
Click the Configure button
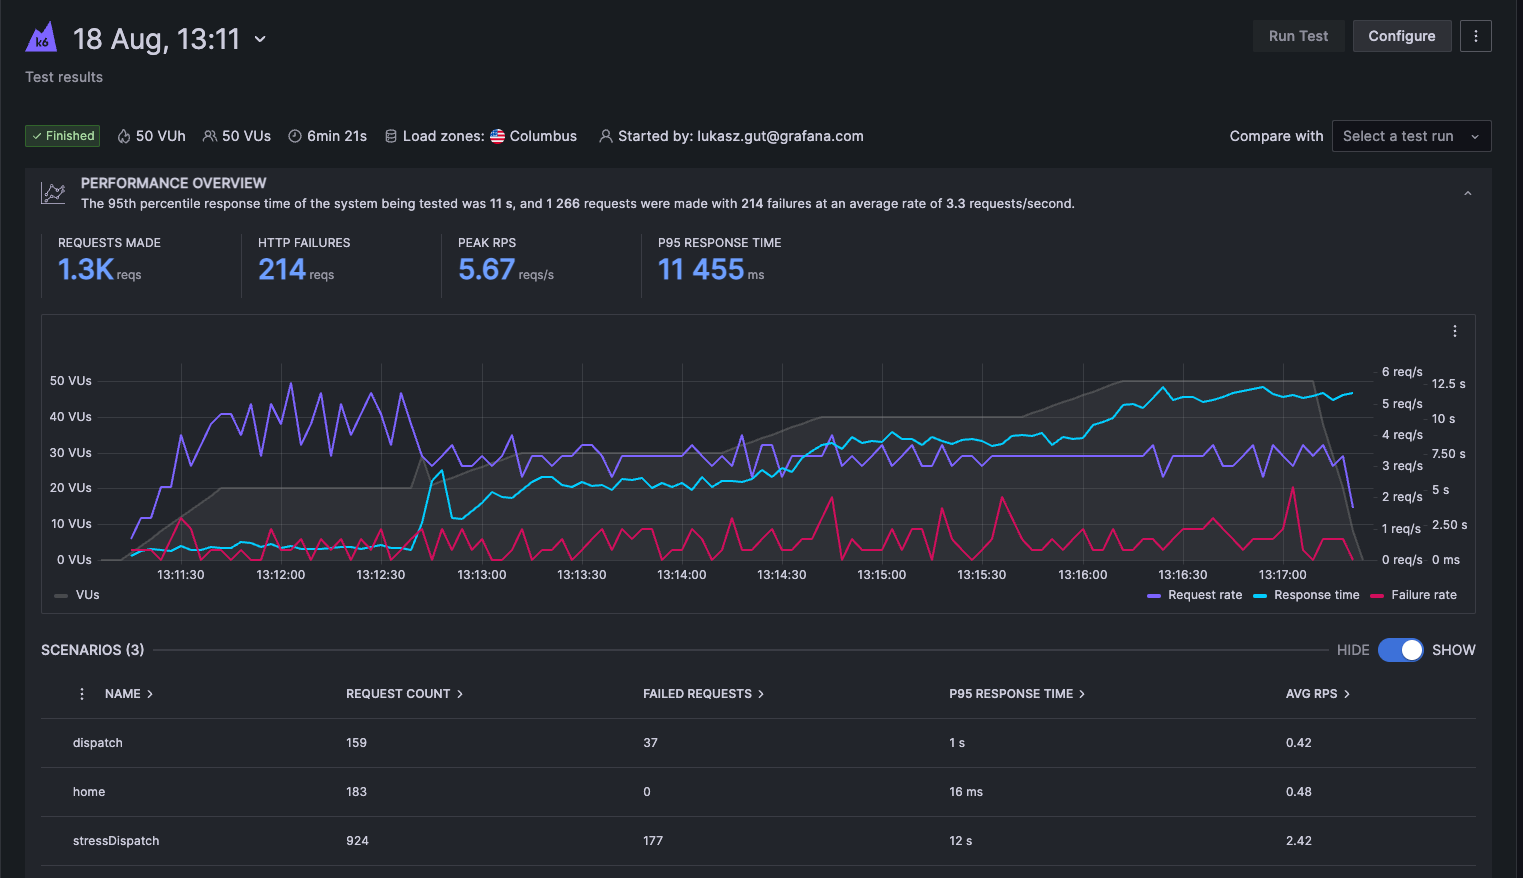[x=1401, y=36]
